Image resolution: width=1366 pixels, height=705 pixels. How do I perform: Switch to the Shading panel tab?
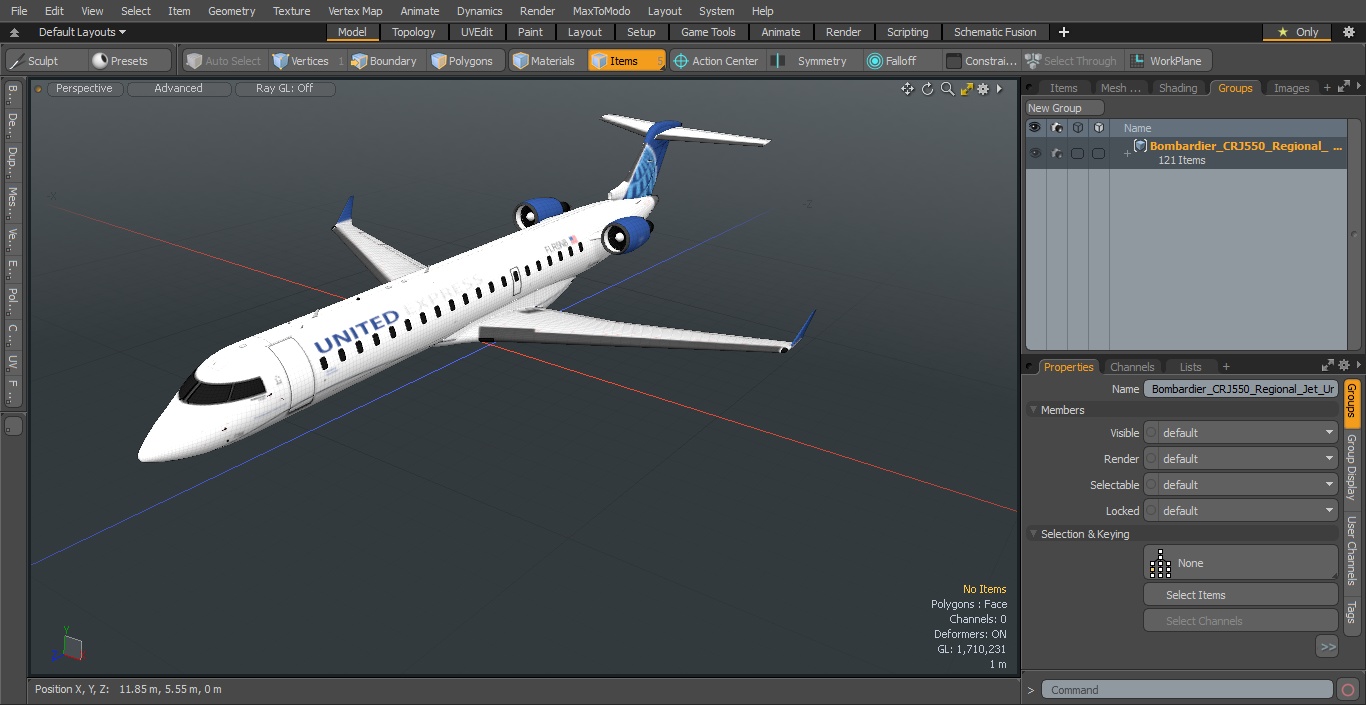coord(1178,88)
